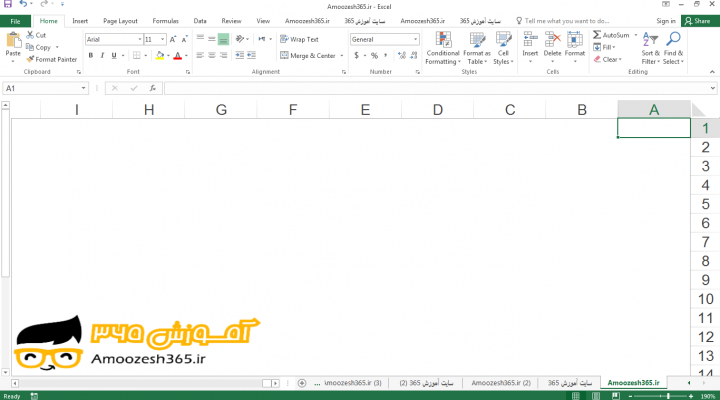Open the Fill dropdown

pyautogui.click(x=604, y=47)
